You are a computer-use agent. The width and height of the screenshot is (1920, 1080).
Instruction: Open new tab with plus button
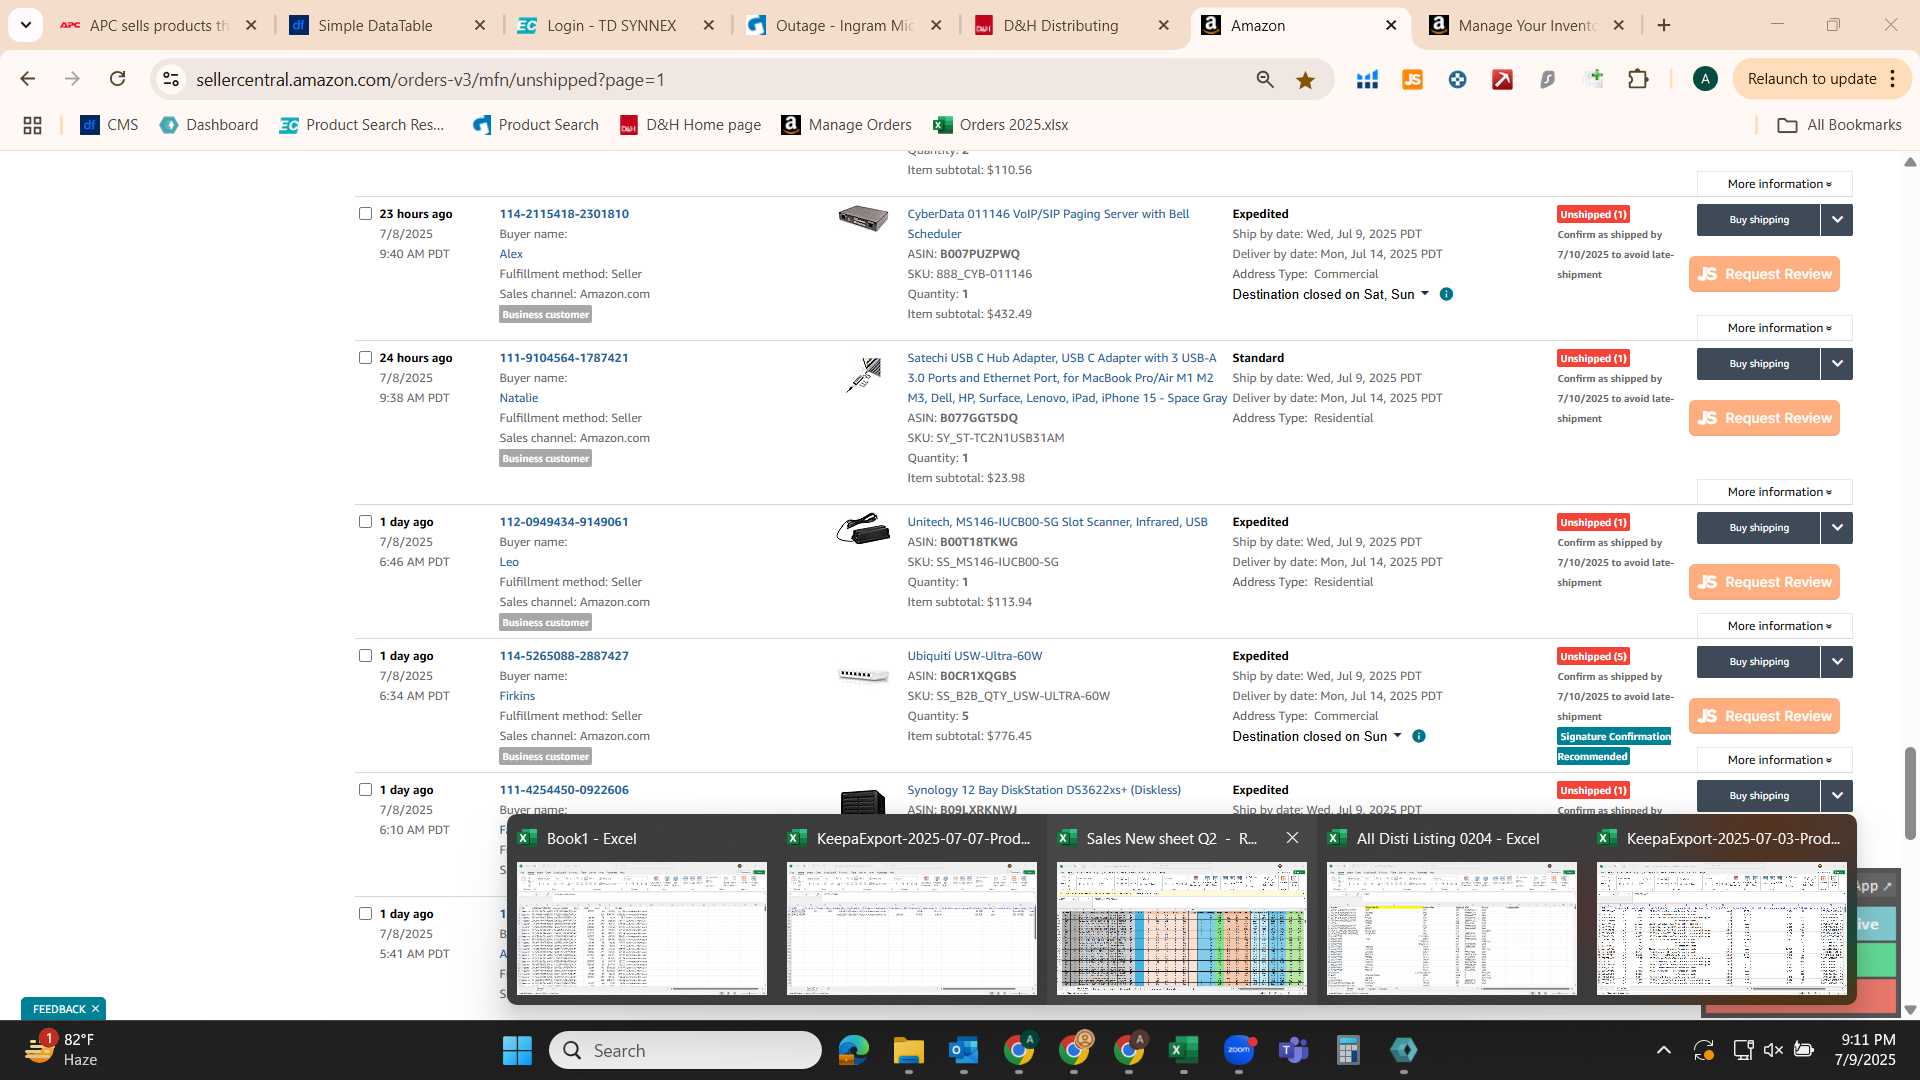pyautogui.click(x=1664, y=25)
